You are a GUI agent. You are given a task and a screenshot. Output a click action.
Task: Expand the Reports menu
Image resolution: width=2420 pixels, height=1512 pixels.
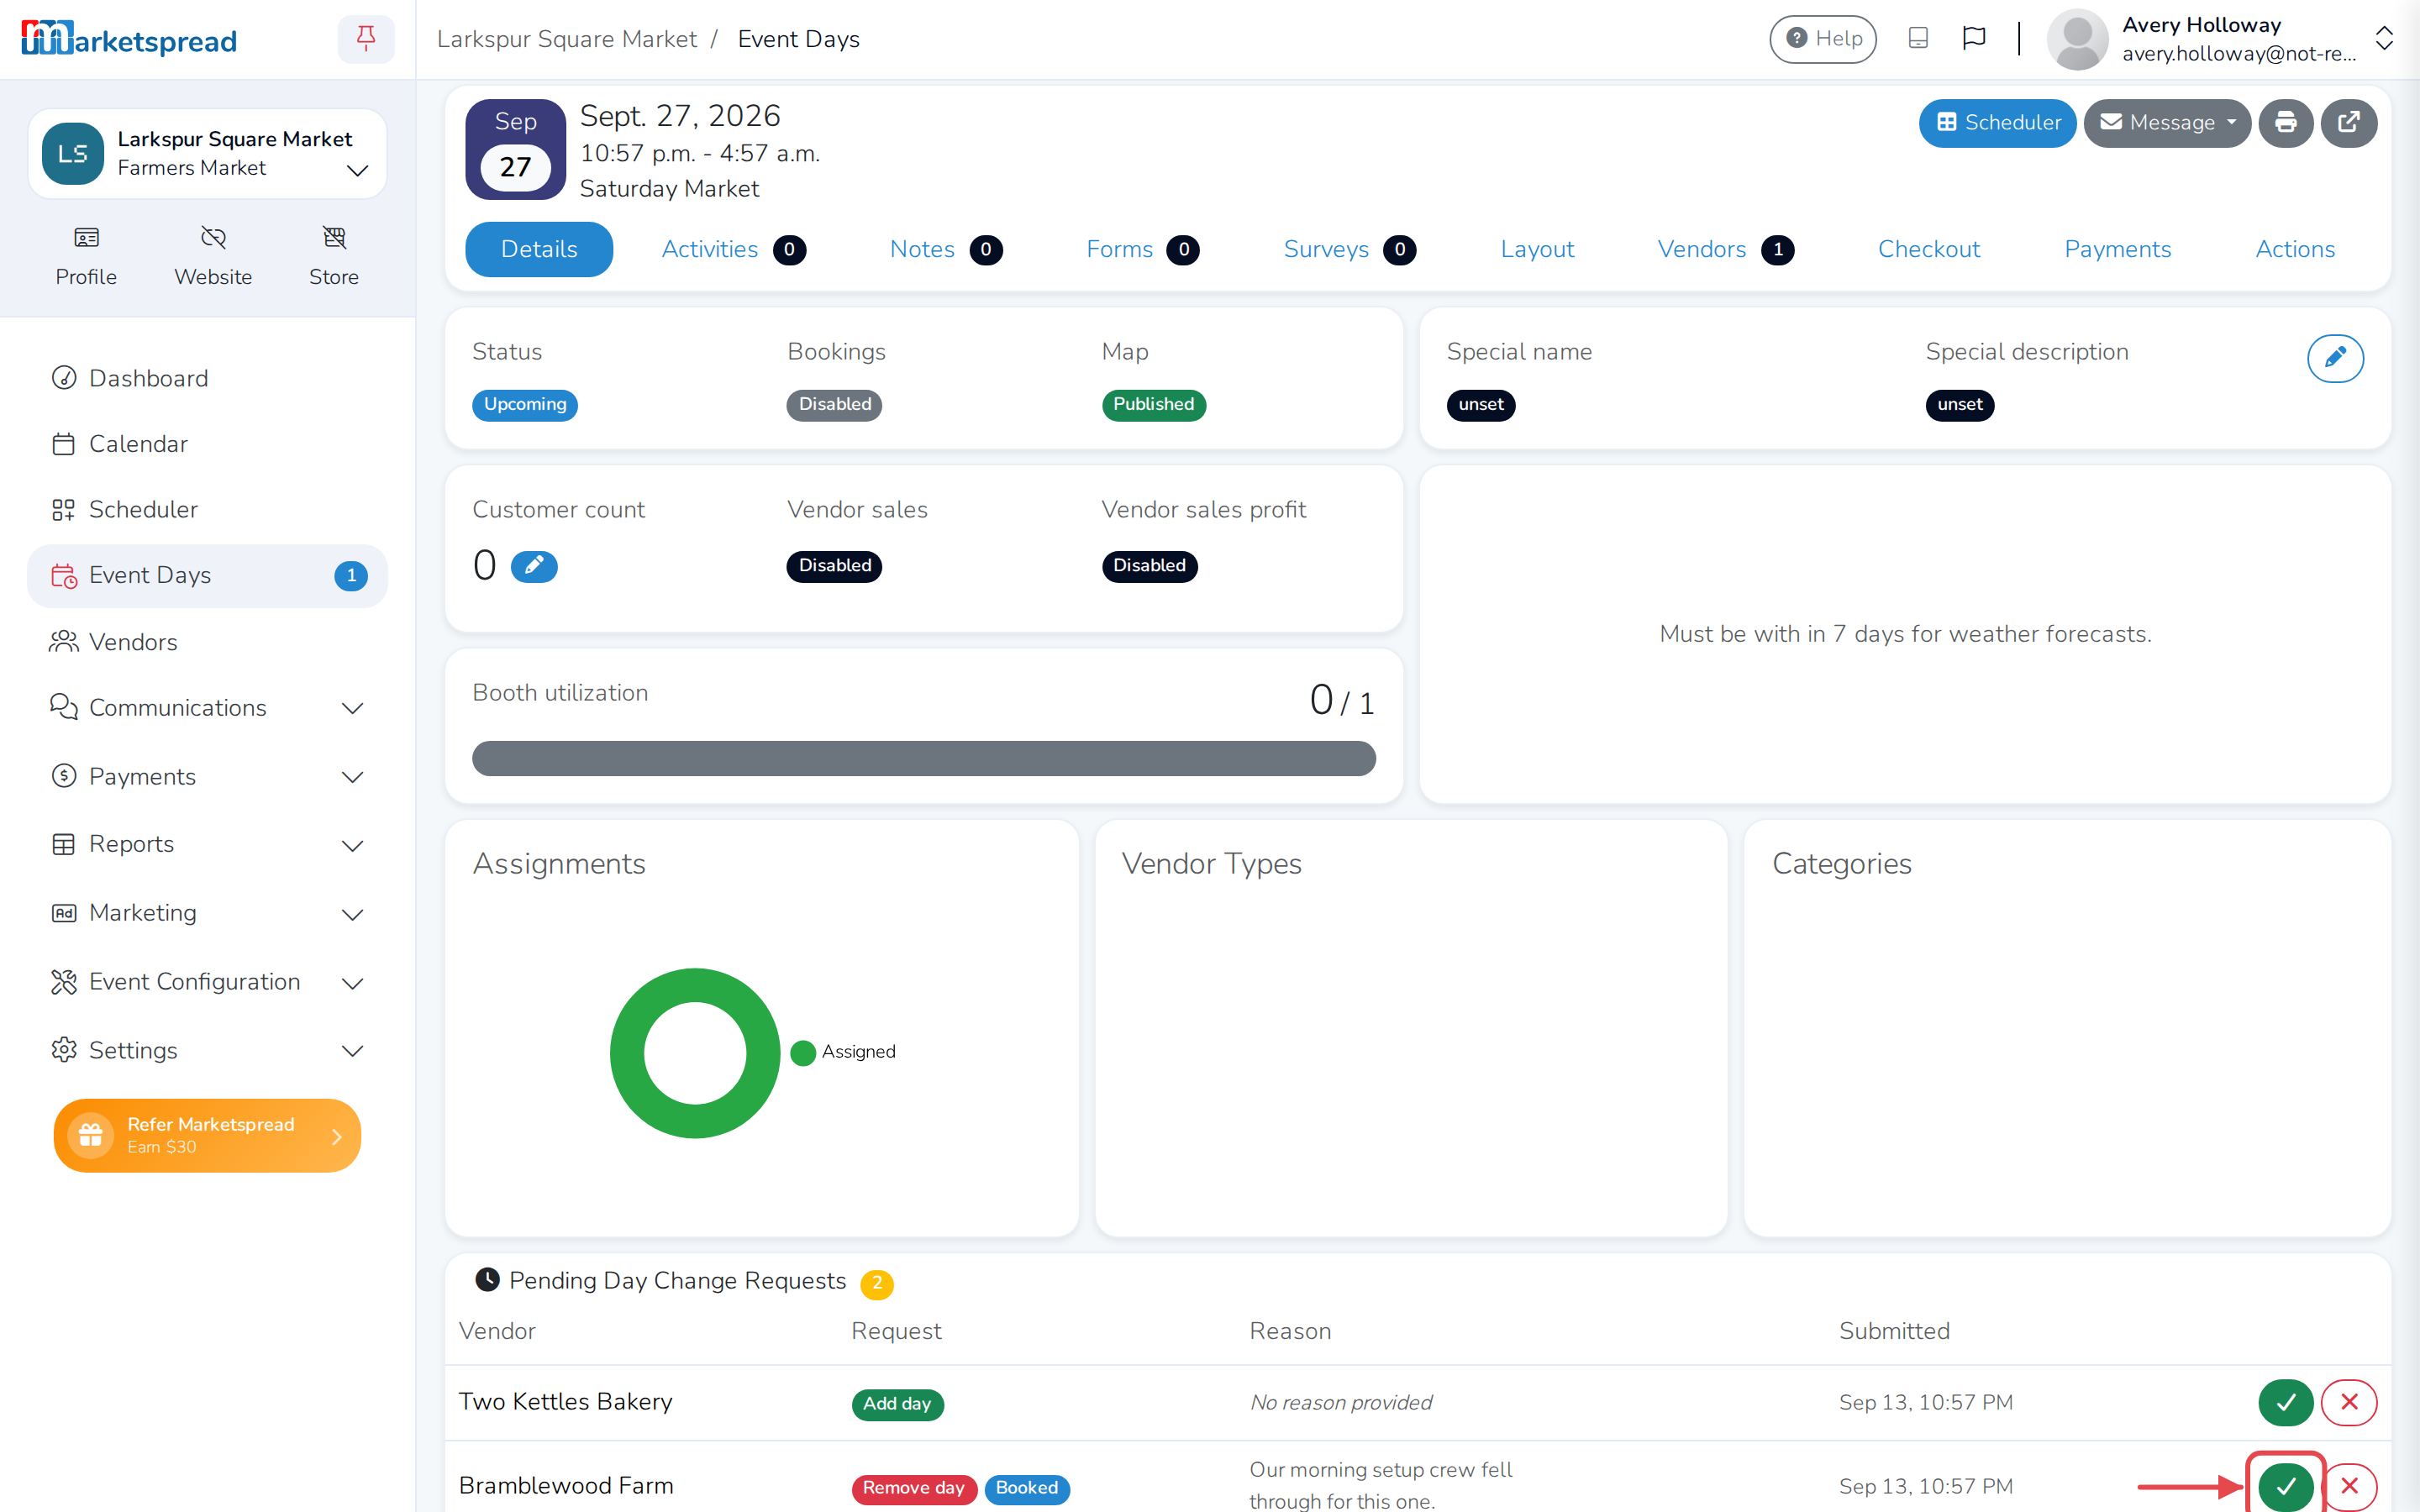207,844
